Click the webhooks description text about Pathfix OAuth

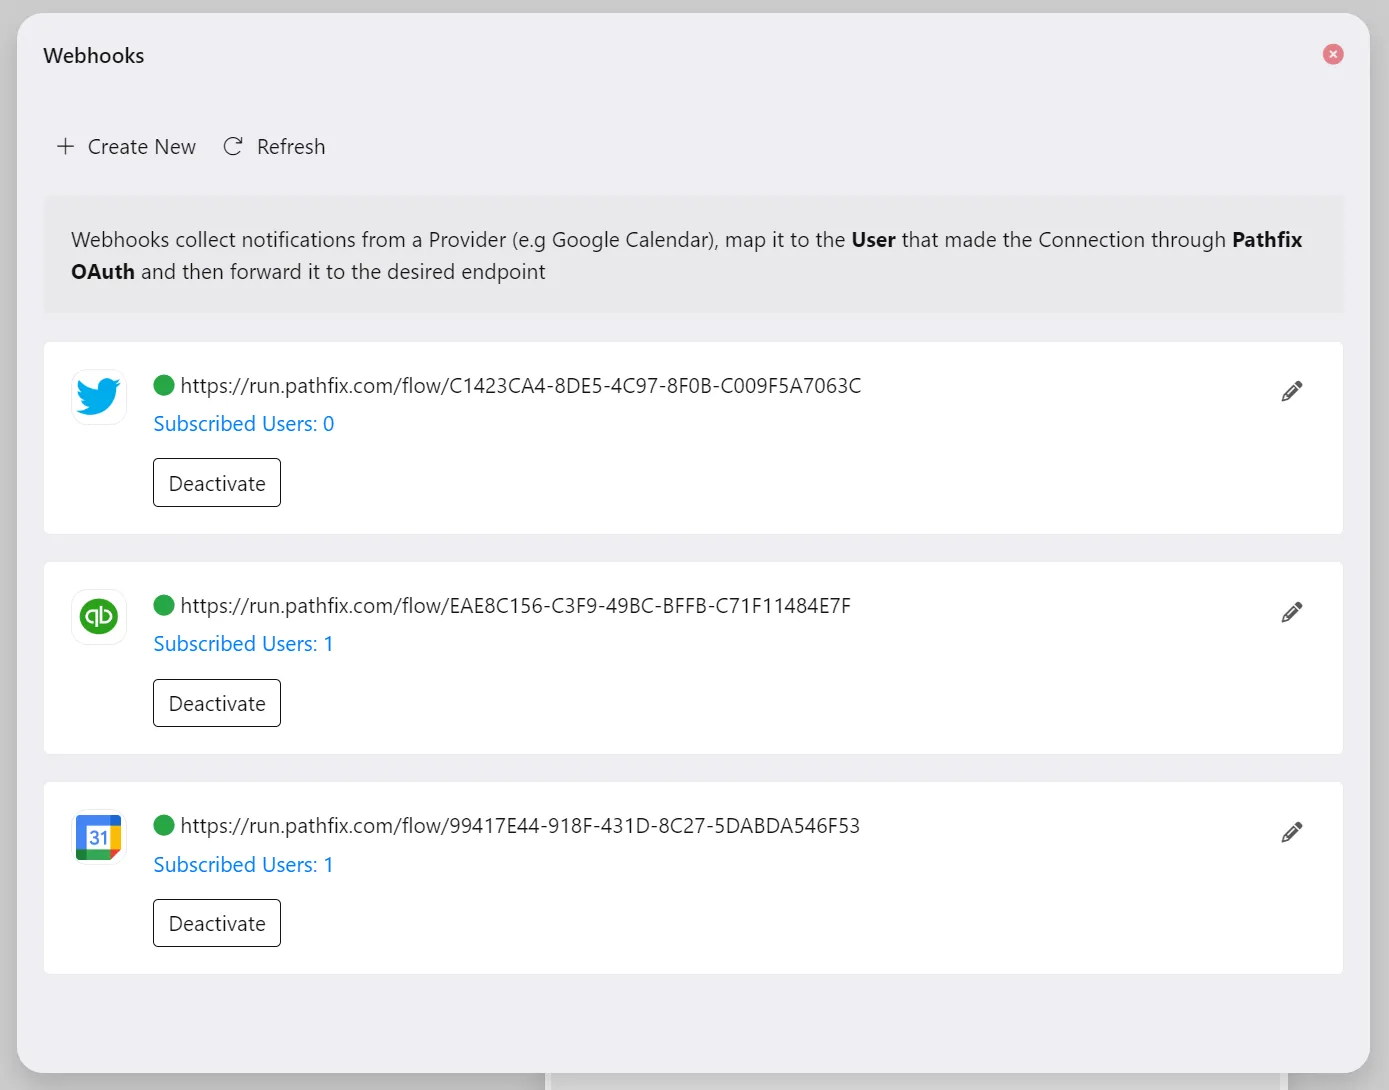click(687, 256)
